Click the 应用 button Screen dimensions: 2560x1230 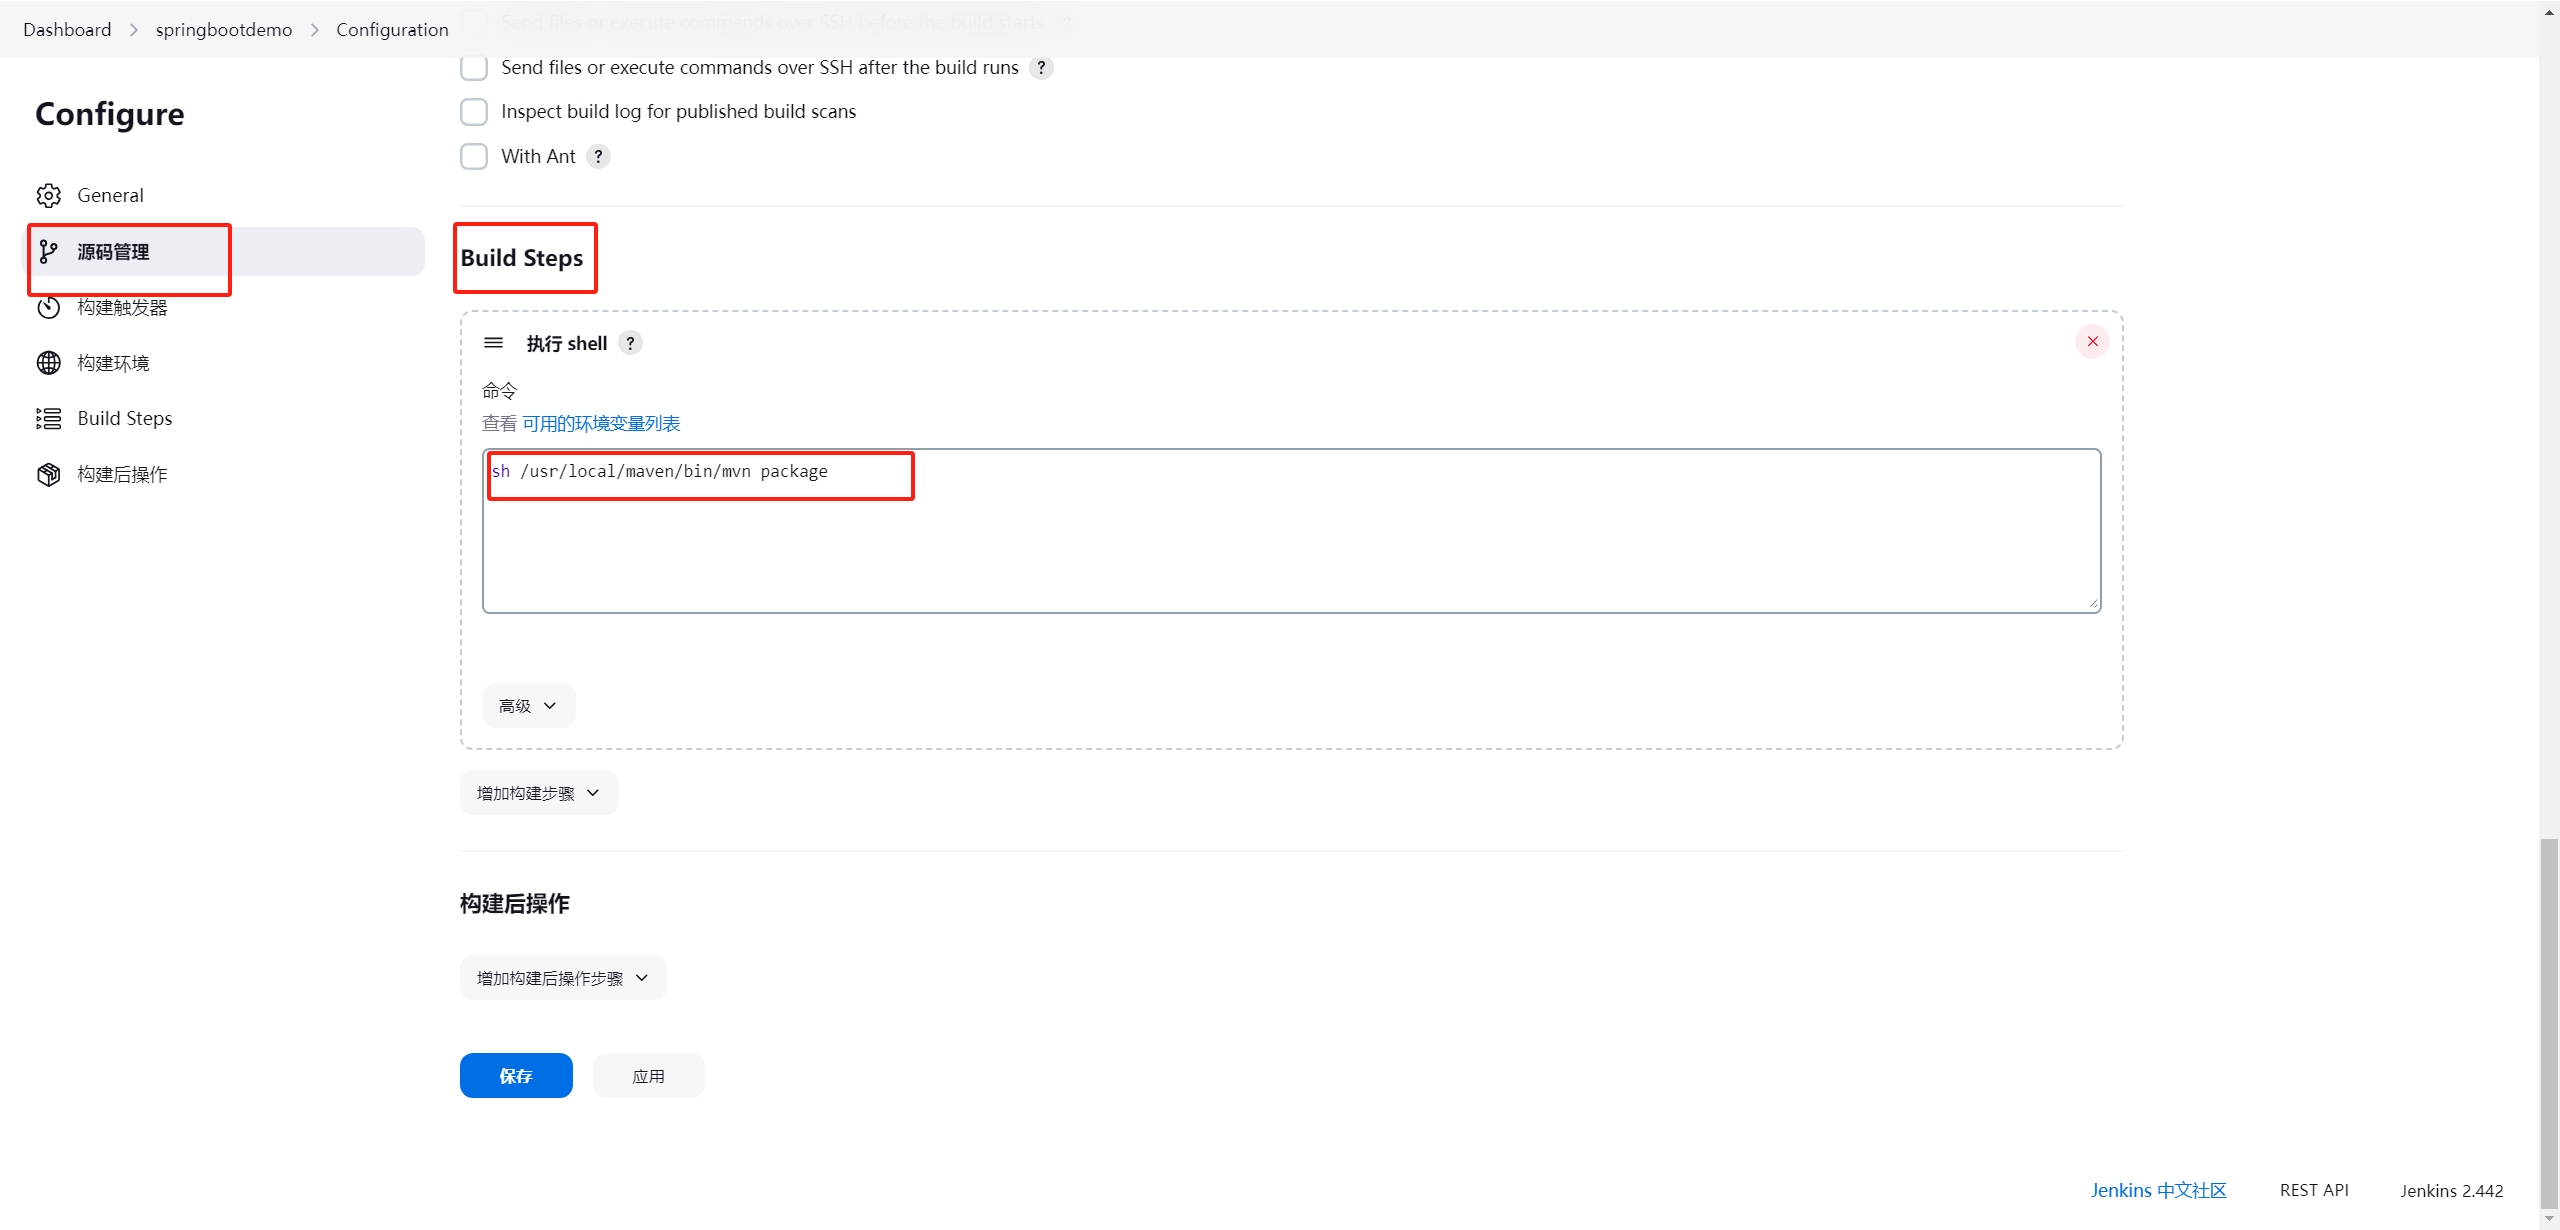pos(648,1075)
